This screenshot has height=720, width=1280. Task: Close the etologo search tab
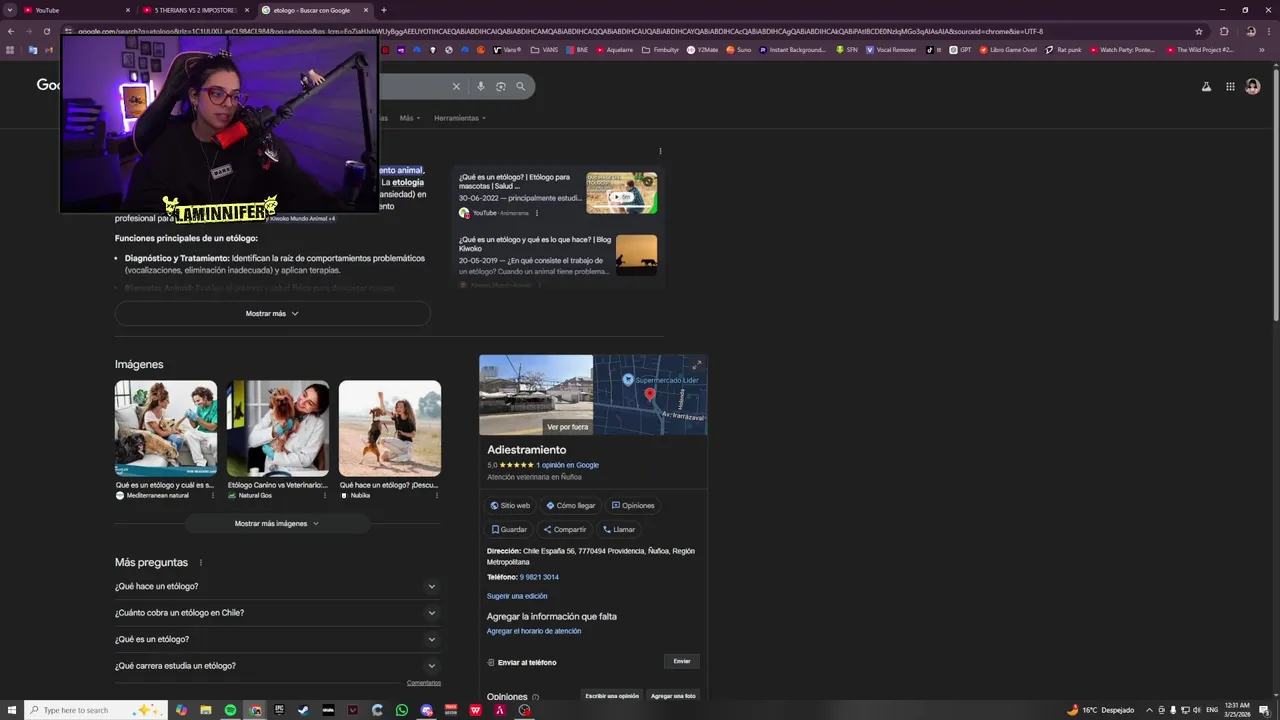[x=365, y=10]
